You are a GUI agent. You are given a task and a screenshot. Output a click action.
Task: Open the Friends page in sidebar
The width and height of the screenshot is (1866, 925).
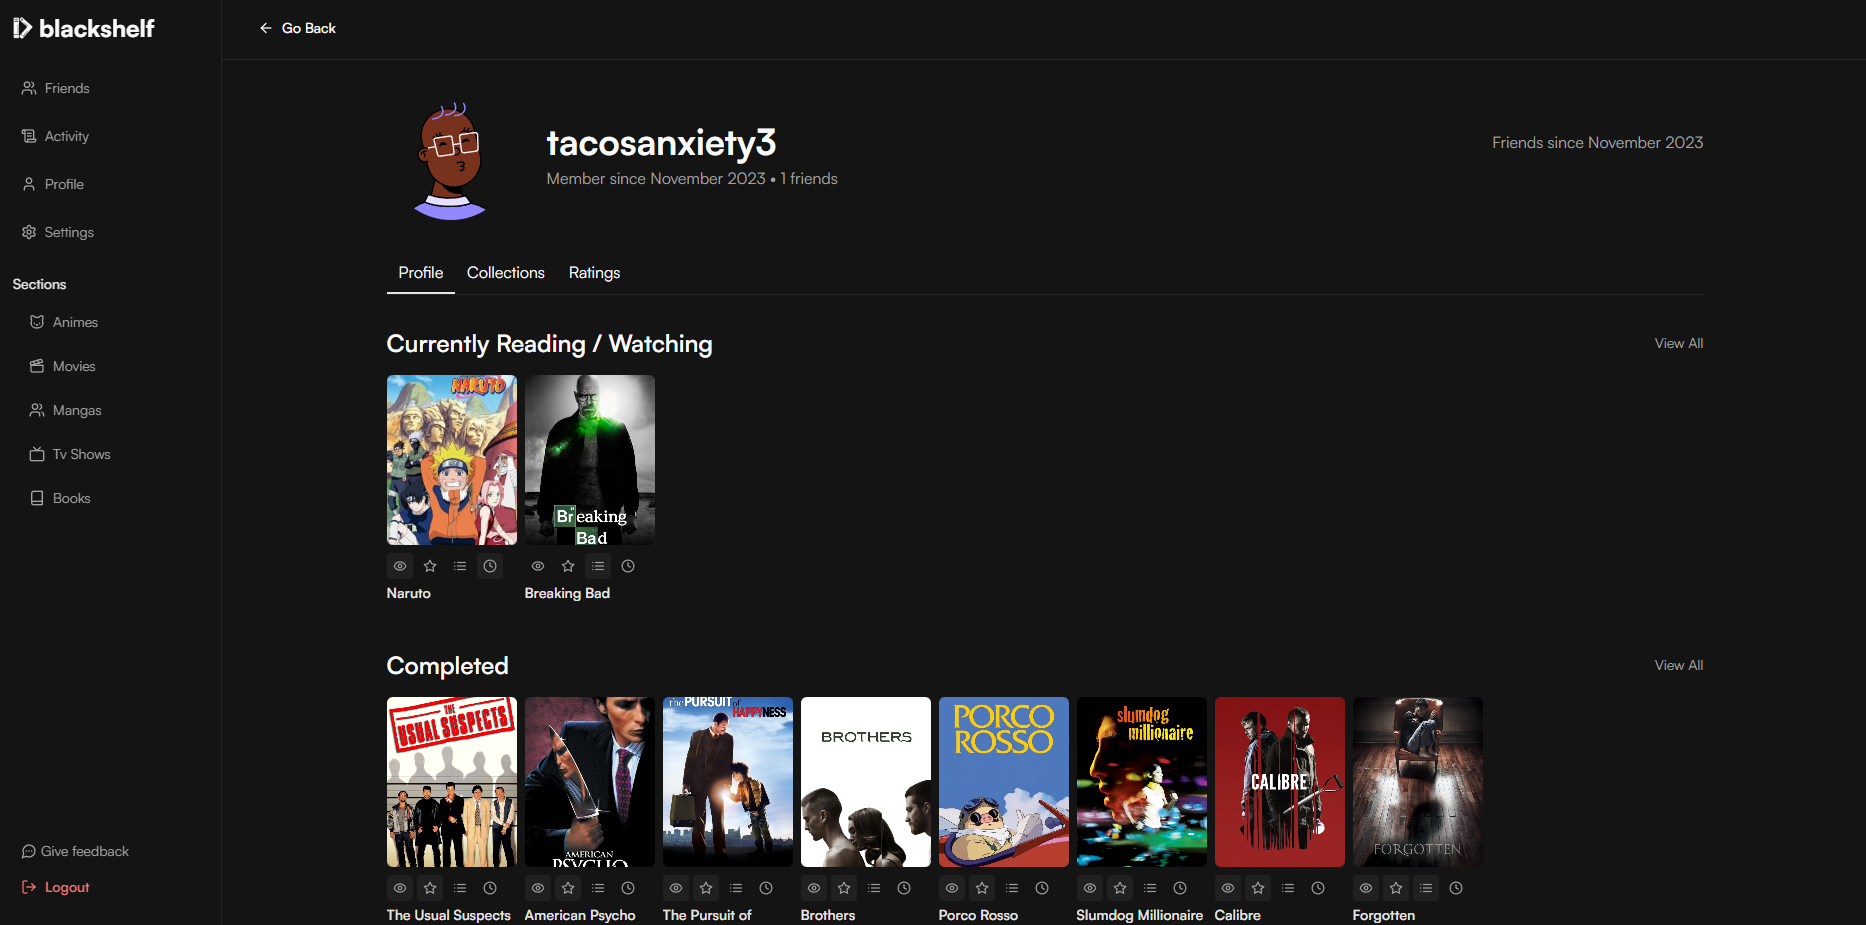(56, 88)
